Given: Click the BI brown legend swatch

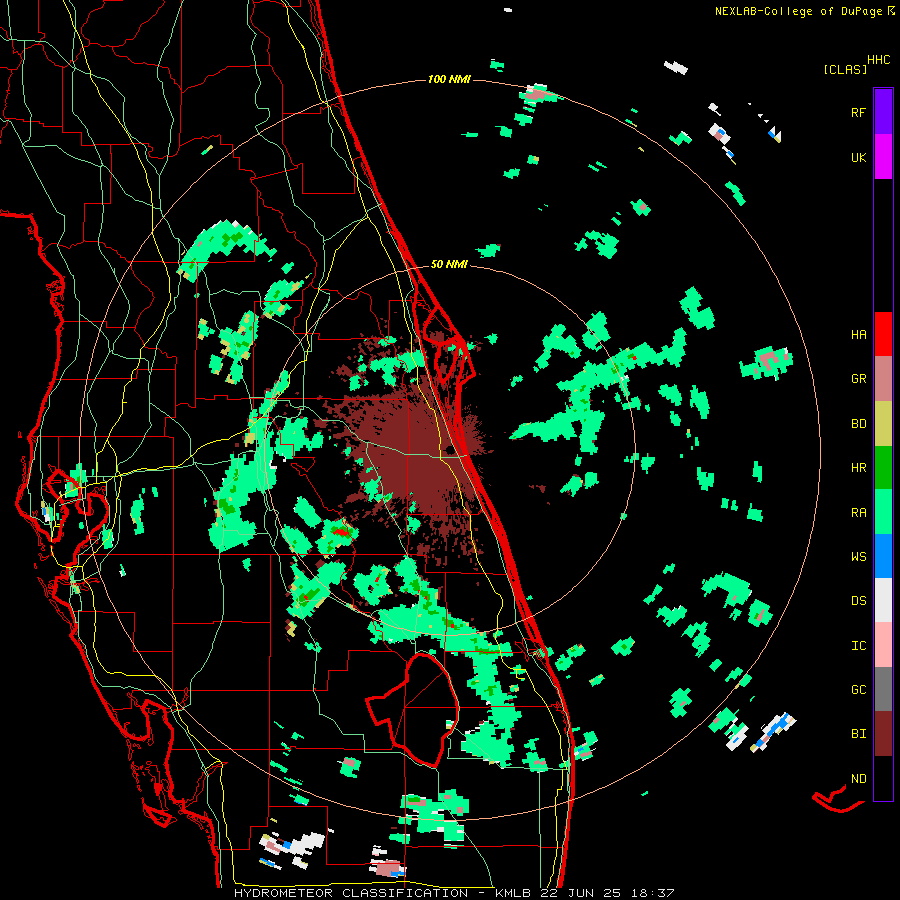Looking at the screenshot, I should coord(883,734).
